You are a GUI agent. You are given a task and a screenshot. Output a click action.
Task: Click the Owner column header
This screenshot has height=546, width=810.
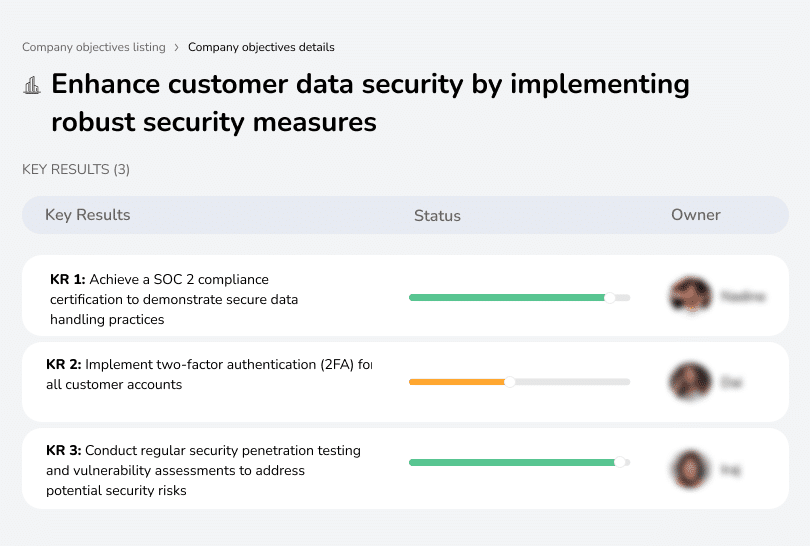click(x=695, y=215)
